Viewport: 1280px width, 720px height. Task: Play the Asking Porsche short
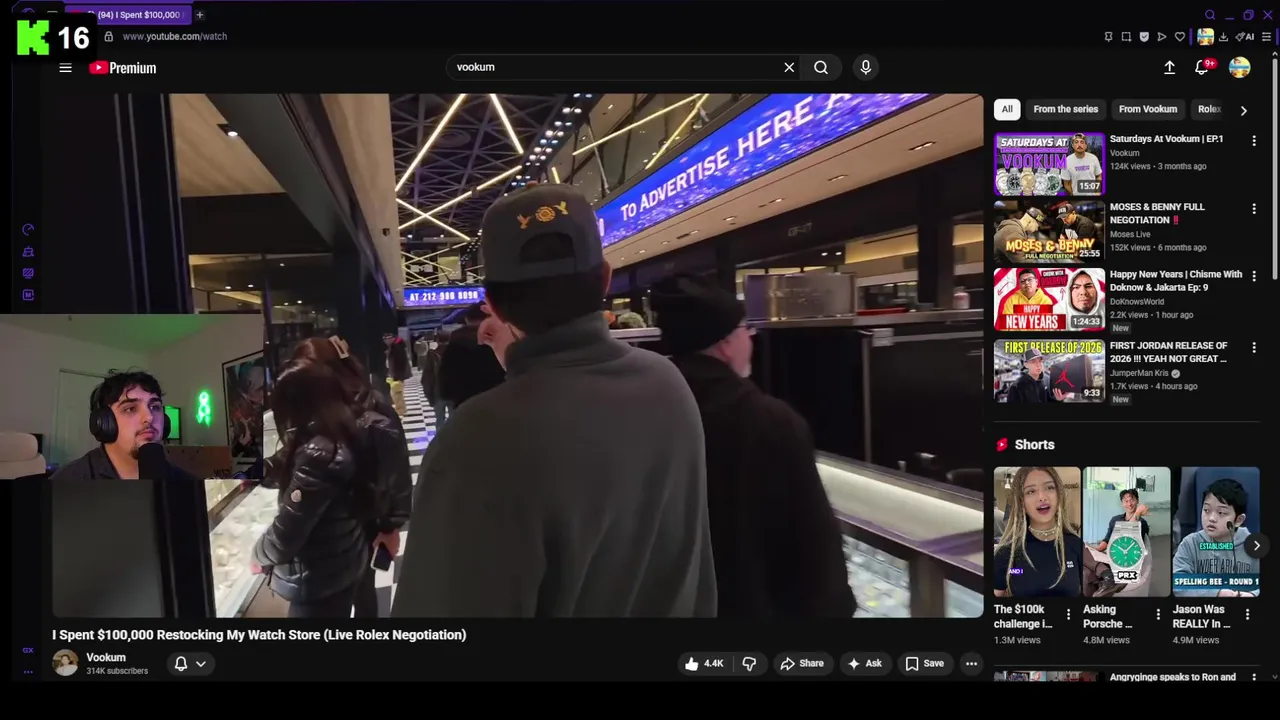(x=1126, y=532)
